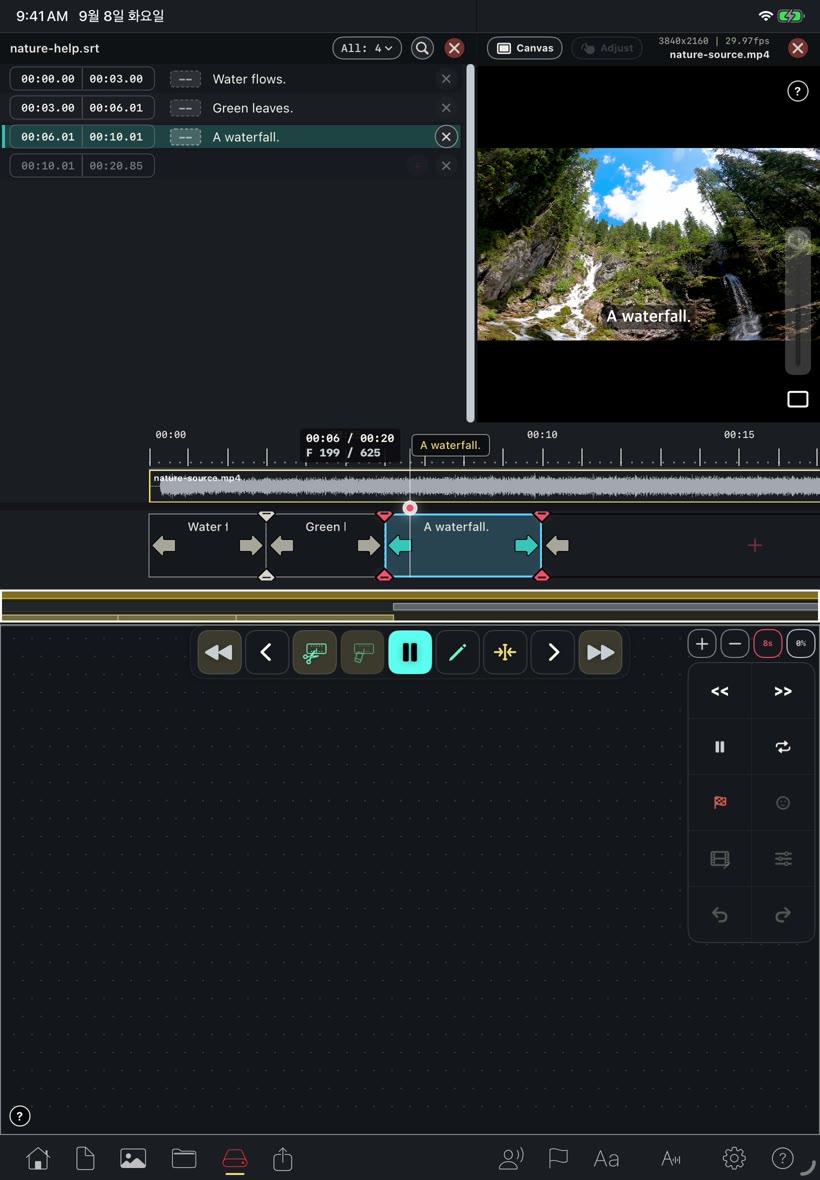
Task: Click the left teal arrow of the A waterfall block
Action: 399,546
